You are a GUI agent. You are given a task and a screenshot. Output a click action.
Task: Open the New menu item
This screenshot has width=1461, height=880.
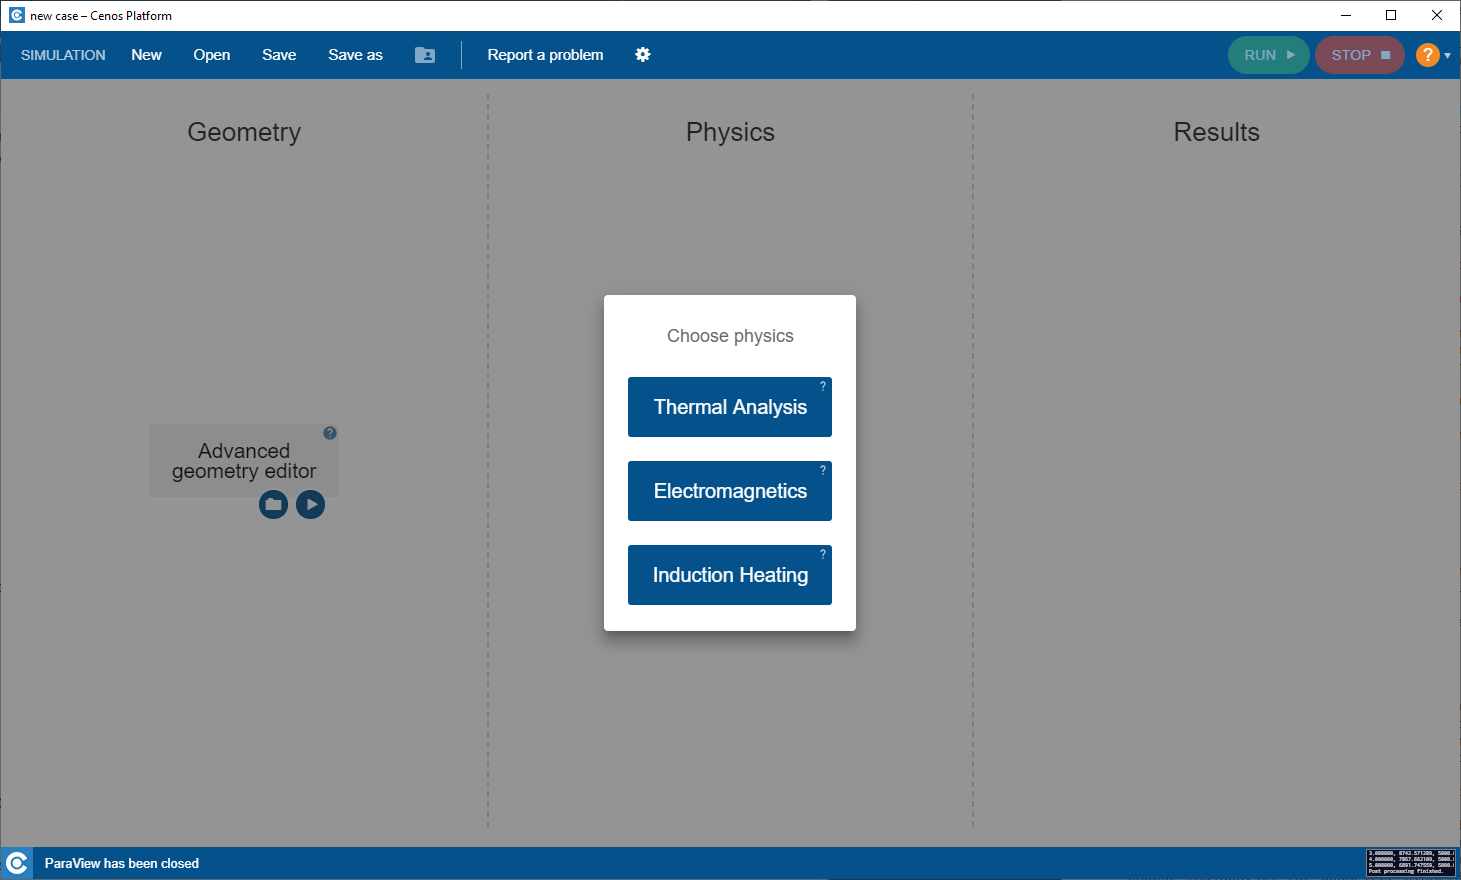(146, 55)
